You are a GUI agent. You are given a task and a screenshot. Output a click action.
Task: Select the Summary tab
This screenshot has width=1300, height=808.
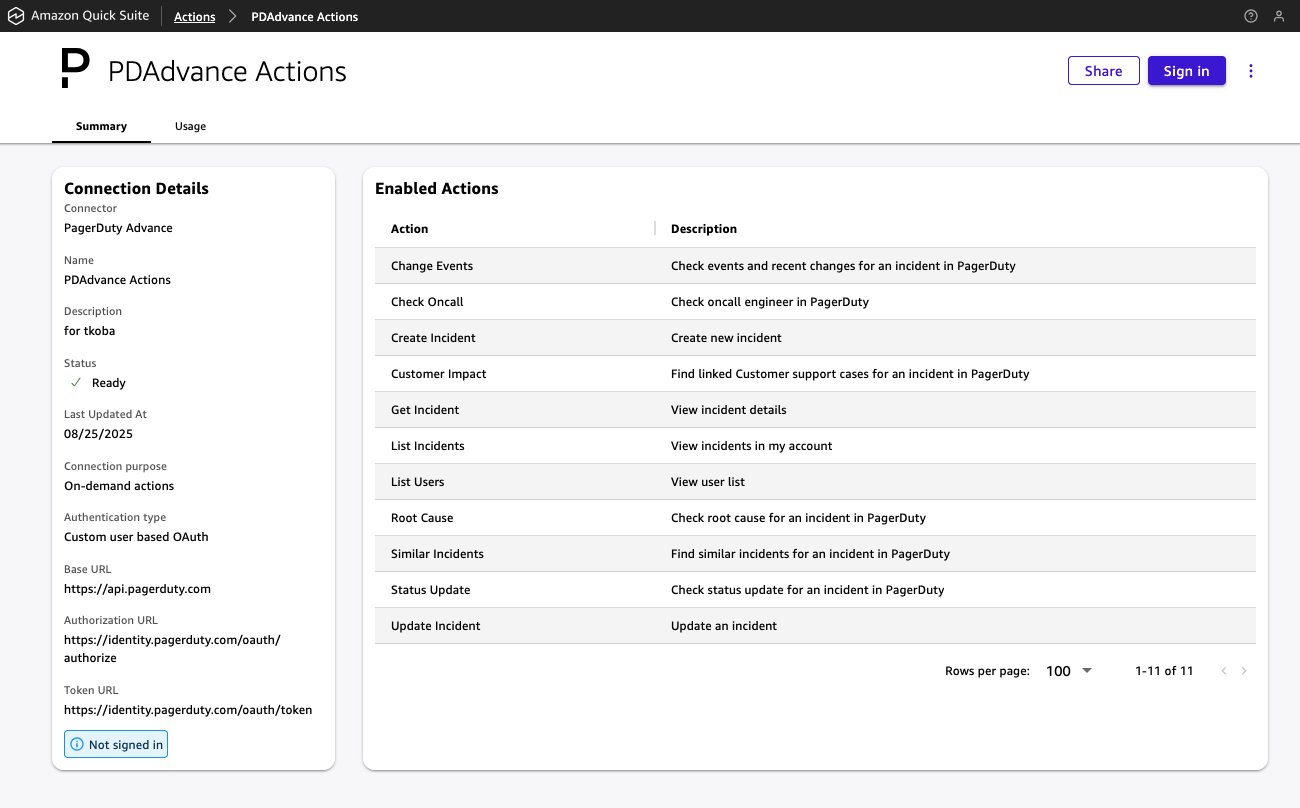click(x=101, y=127)
